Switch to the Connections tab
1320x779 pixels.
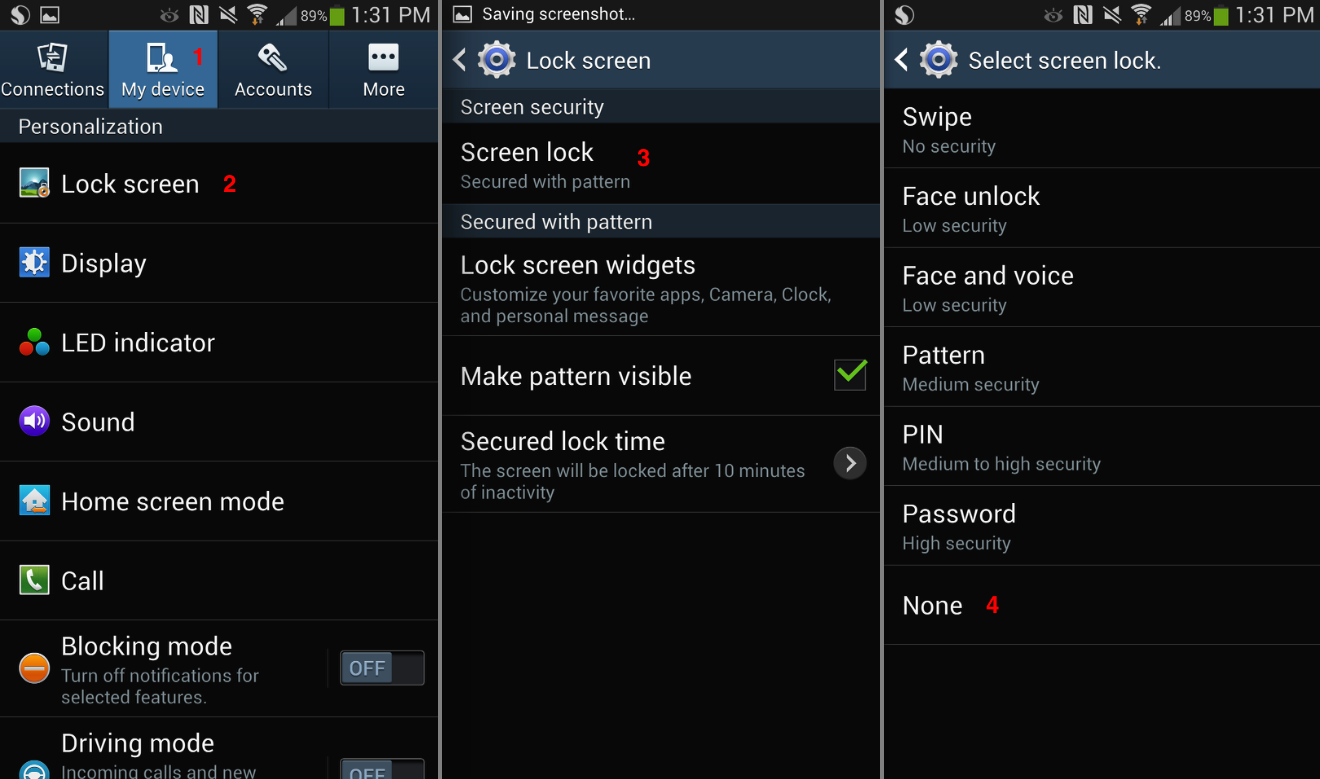click(53, 69)
